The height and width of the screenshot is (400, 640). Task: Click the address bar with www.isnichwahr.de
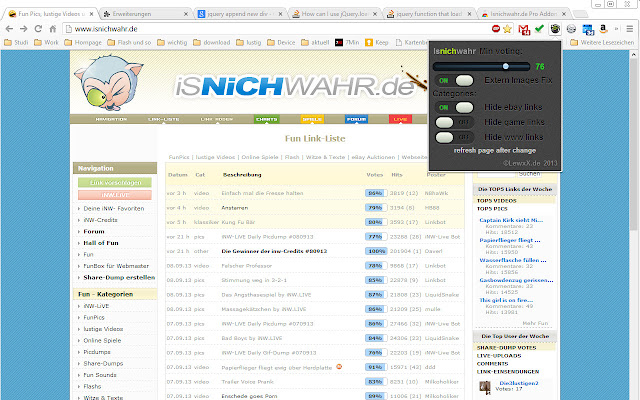click(x=278, y=29)
